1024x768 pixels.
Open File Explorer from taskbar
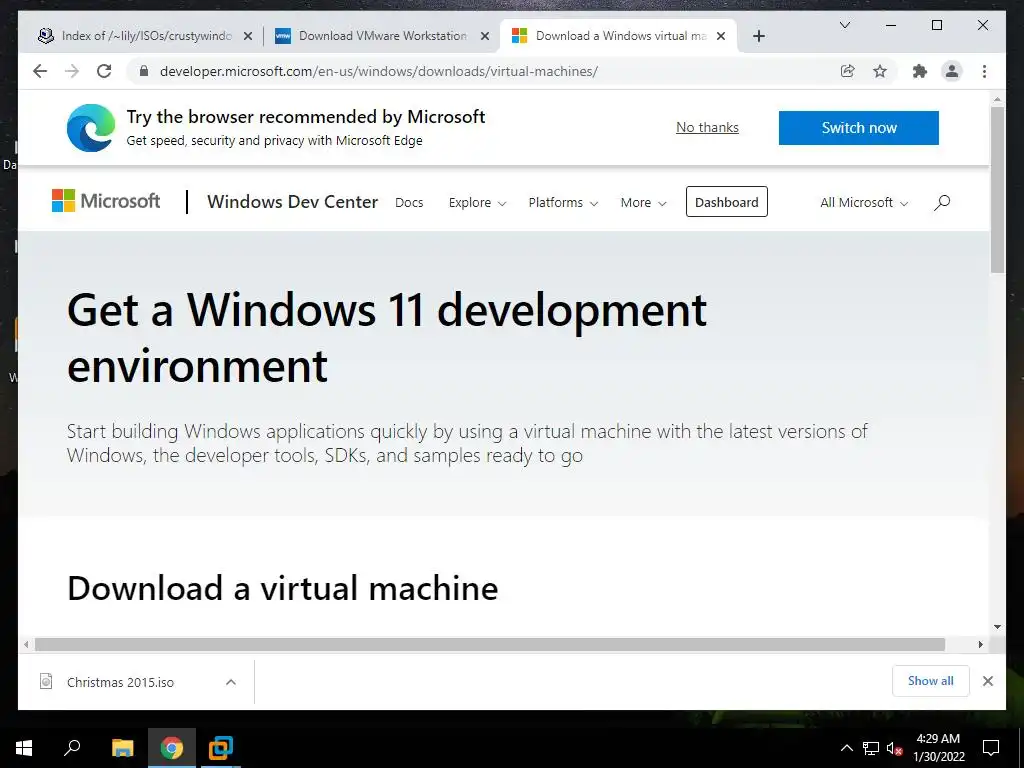(122, 748)
